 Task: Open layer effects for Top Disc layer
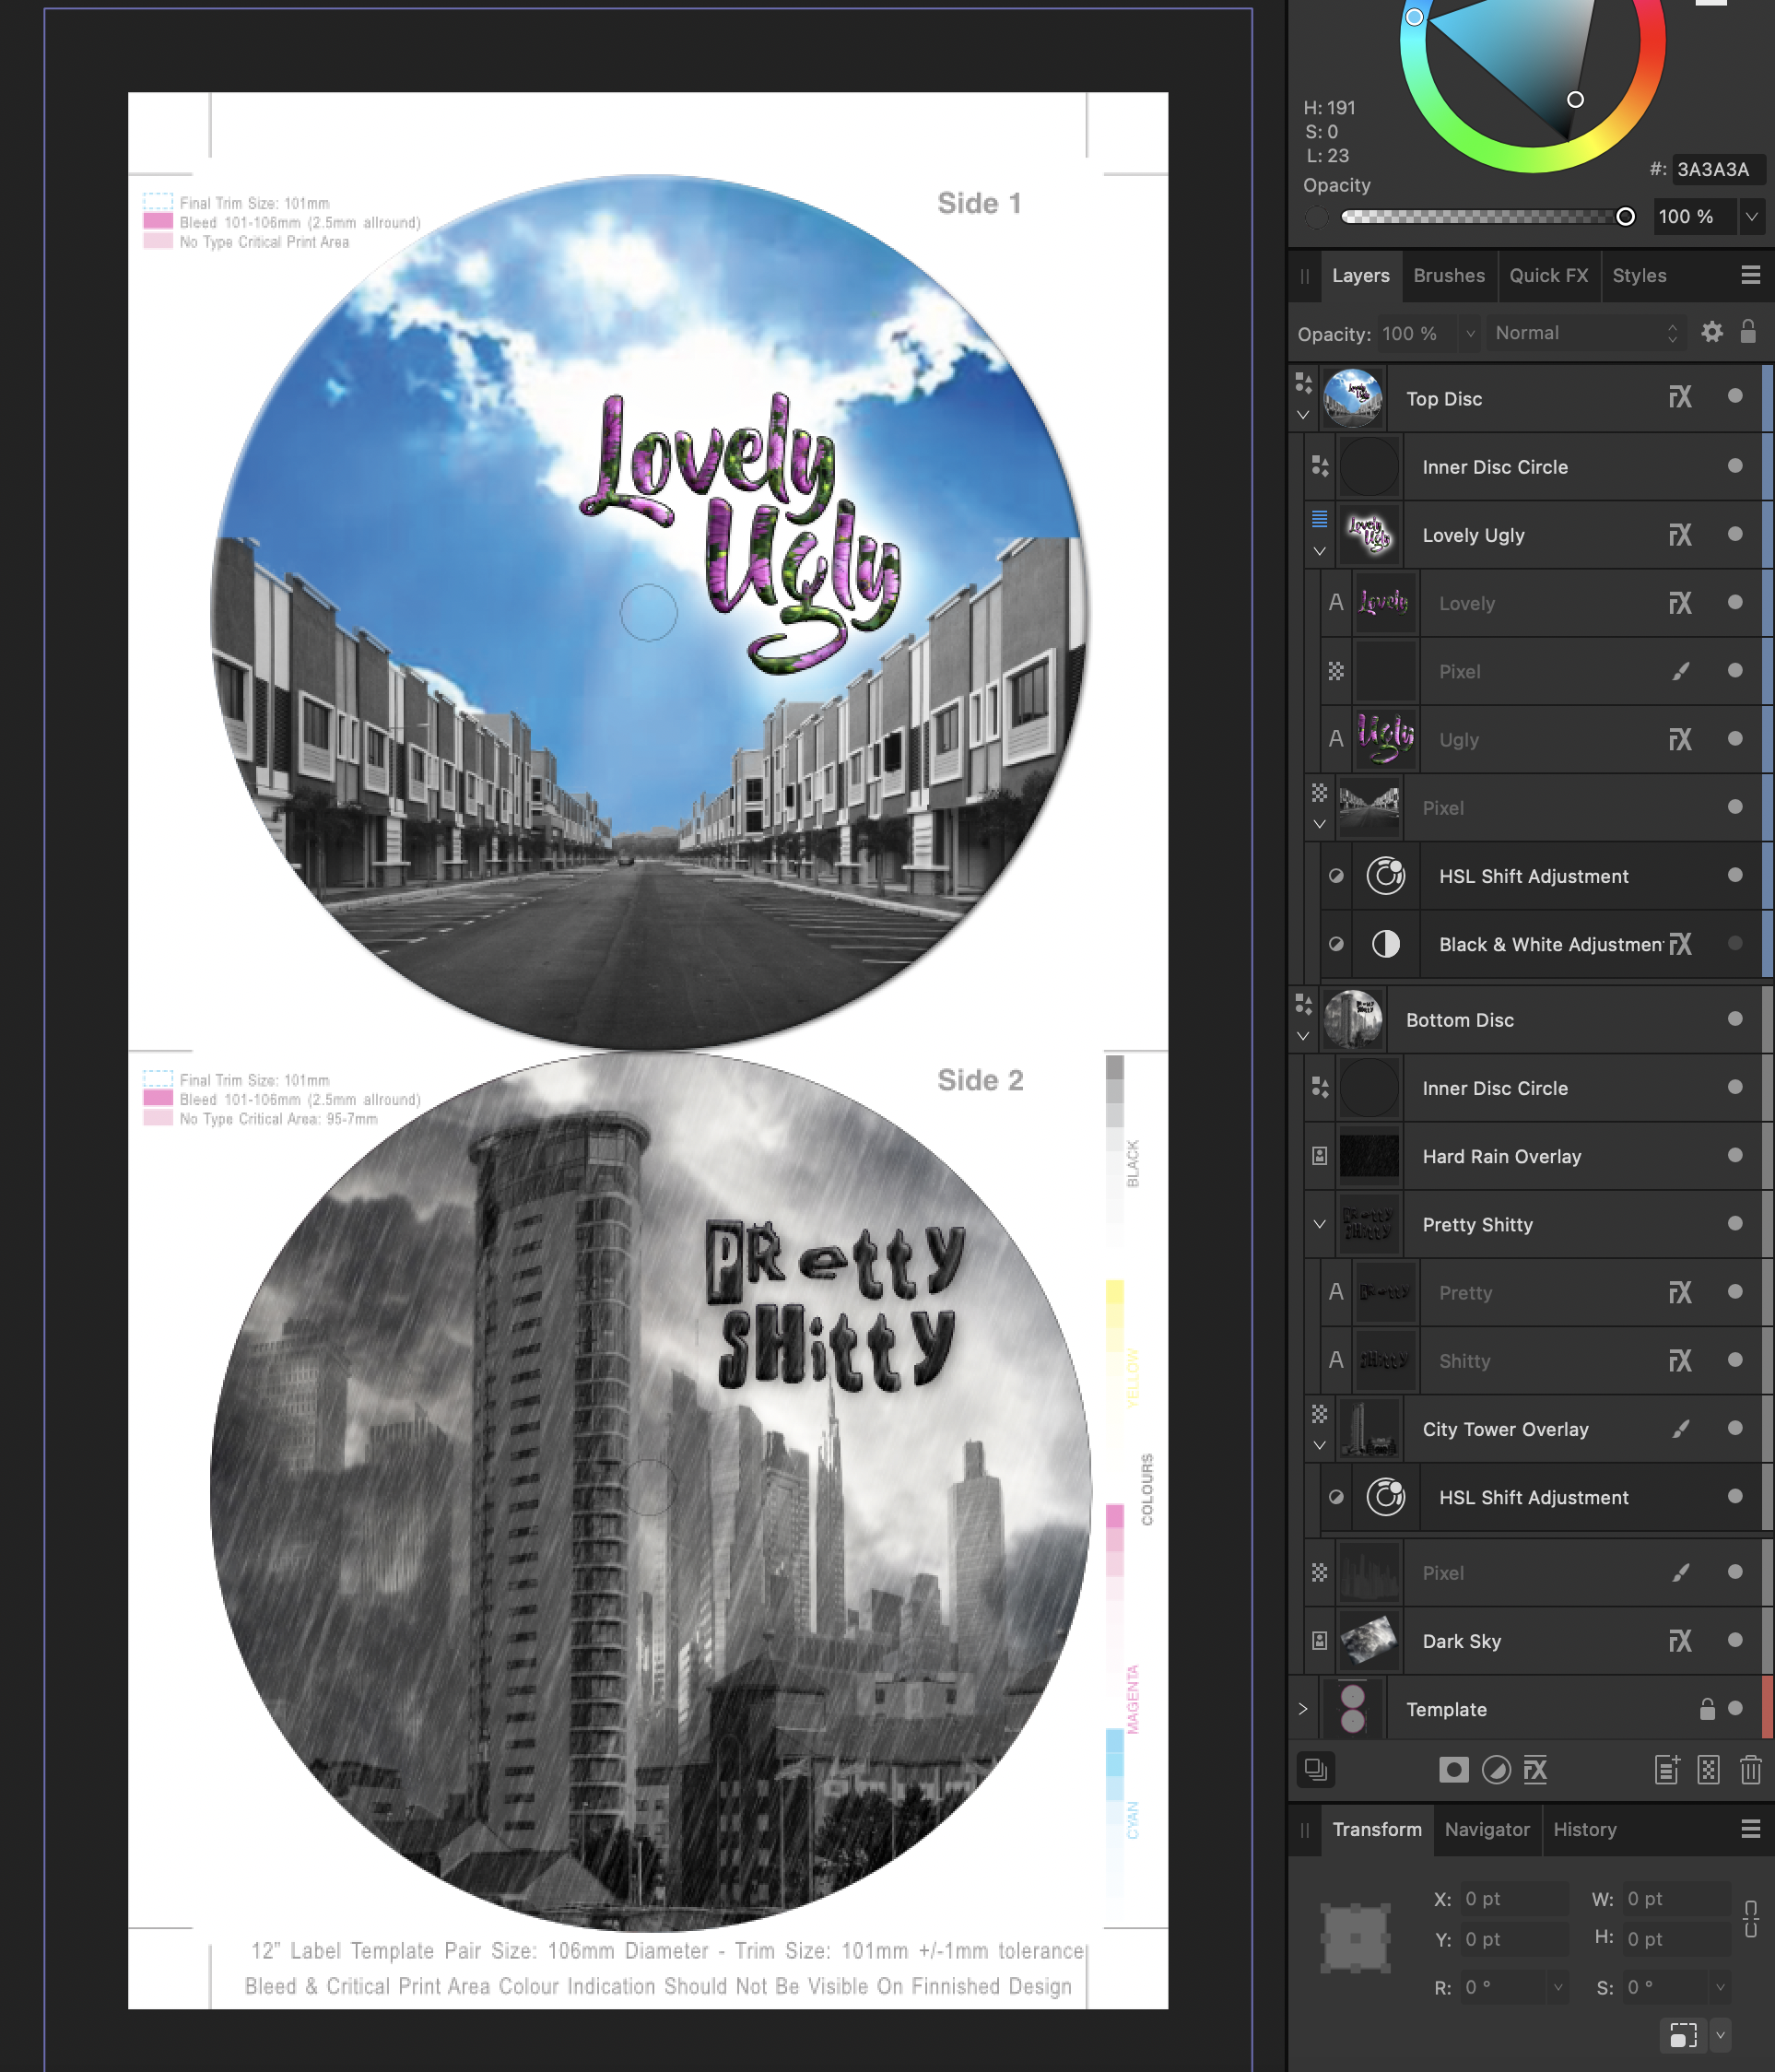click(x=1680, y=398)
